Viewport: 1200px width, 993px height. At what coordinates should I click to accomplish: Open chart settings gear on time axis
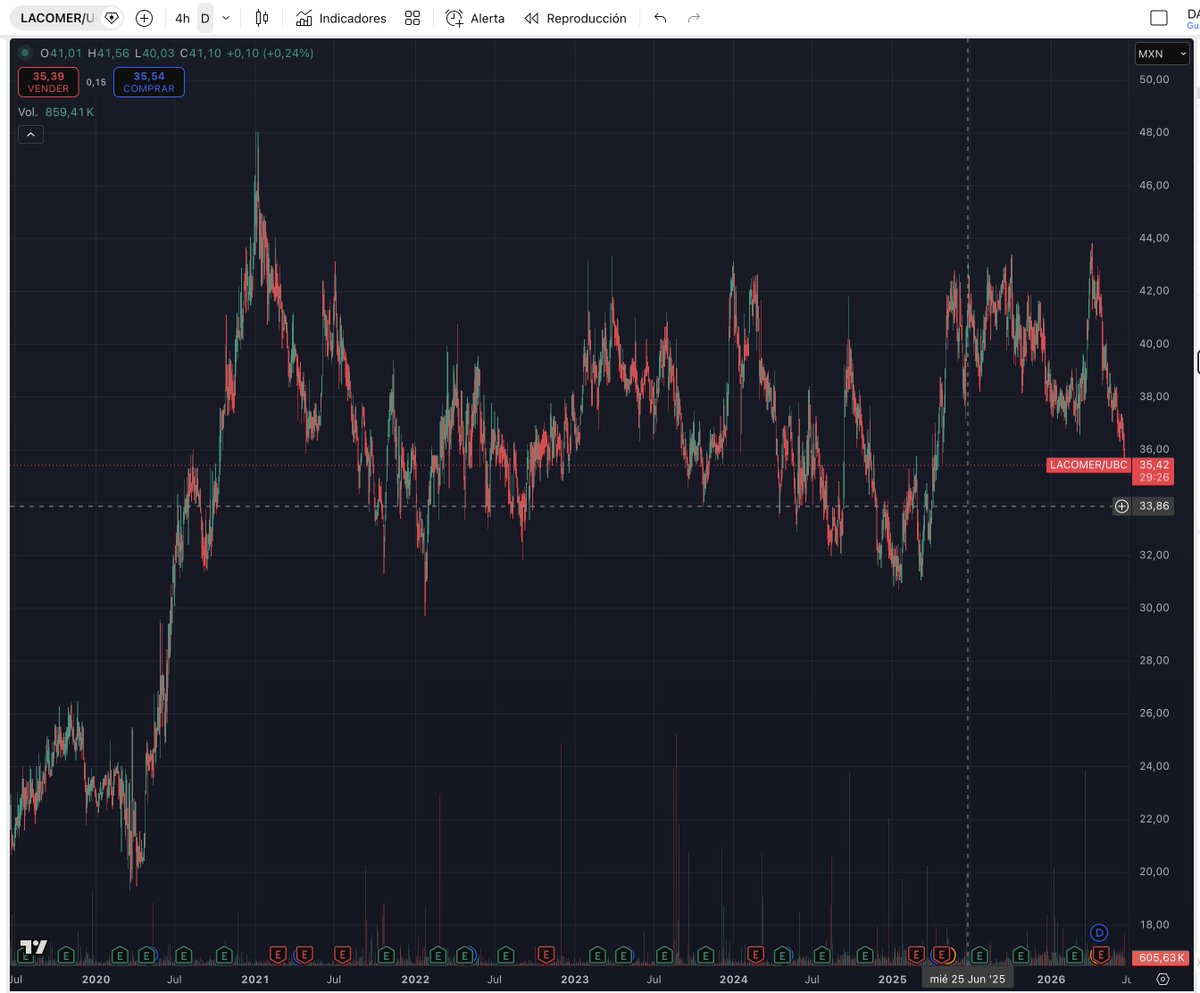tap(1162, 978)
